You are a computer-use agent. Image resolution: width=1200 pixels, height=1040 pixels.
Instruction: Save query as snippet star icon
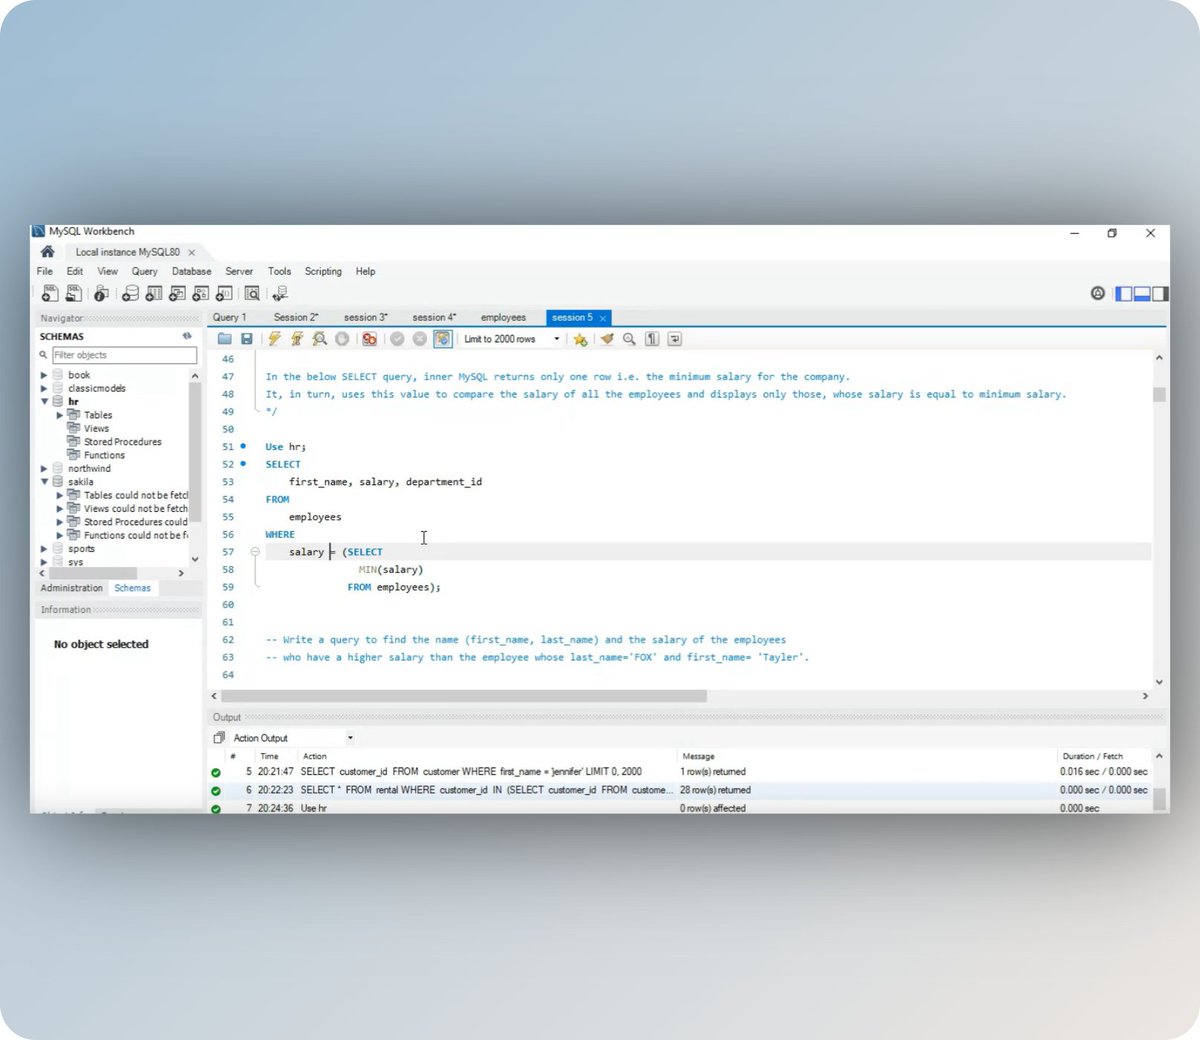(580, 339)
